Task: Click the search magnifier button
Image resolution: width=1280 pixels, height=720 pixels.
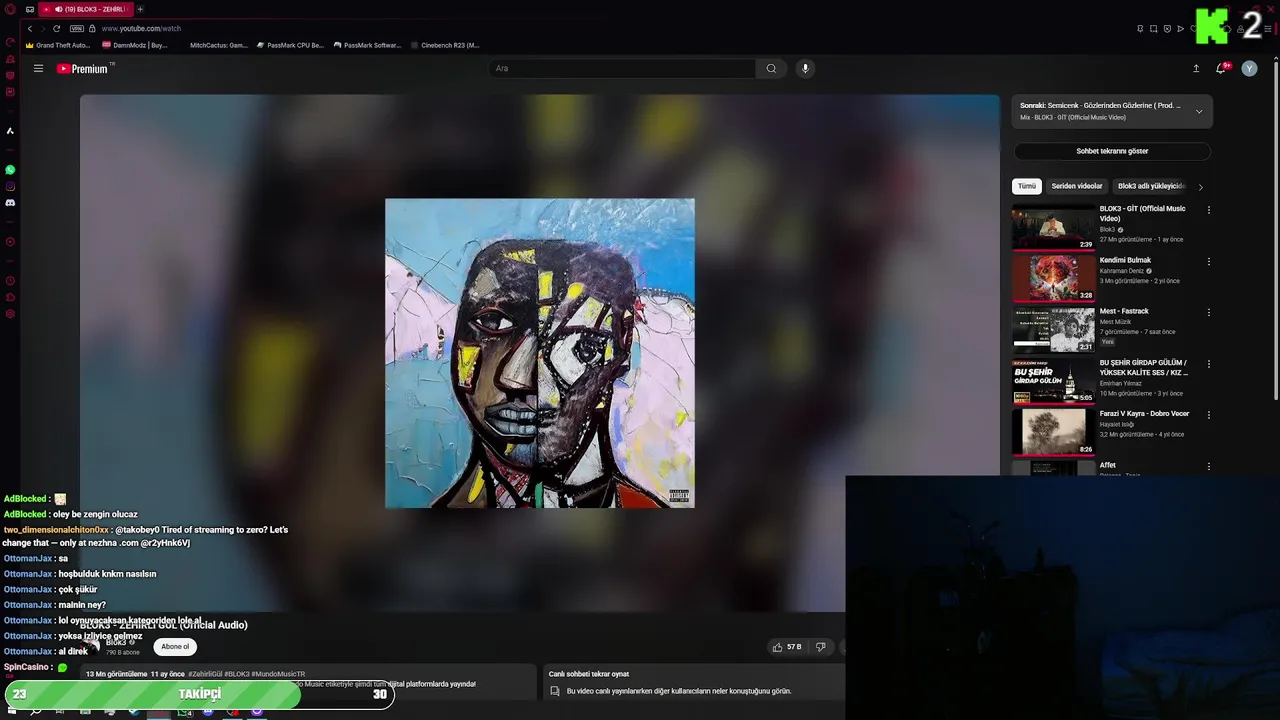Action: coord(771,69)
